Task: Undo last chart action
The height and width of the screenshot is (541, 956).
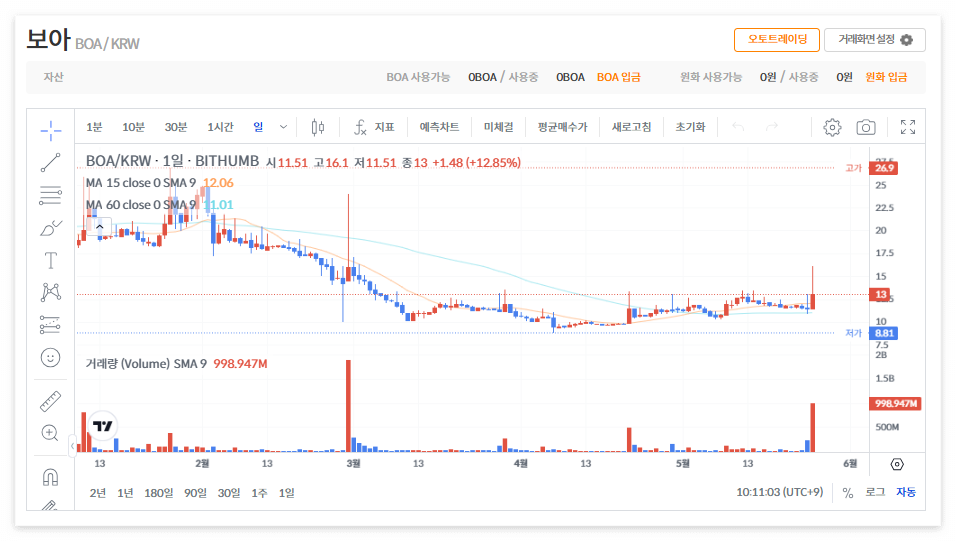Action: click(x=738, y=127)
